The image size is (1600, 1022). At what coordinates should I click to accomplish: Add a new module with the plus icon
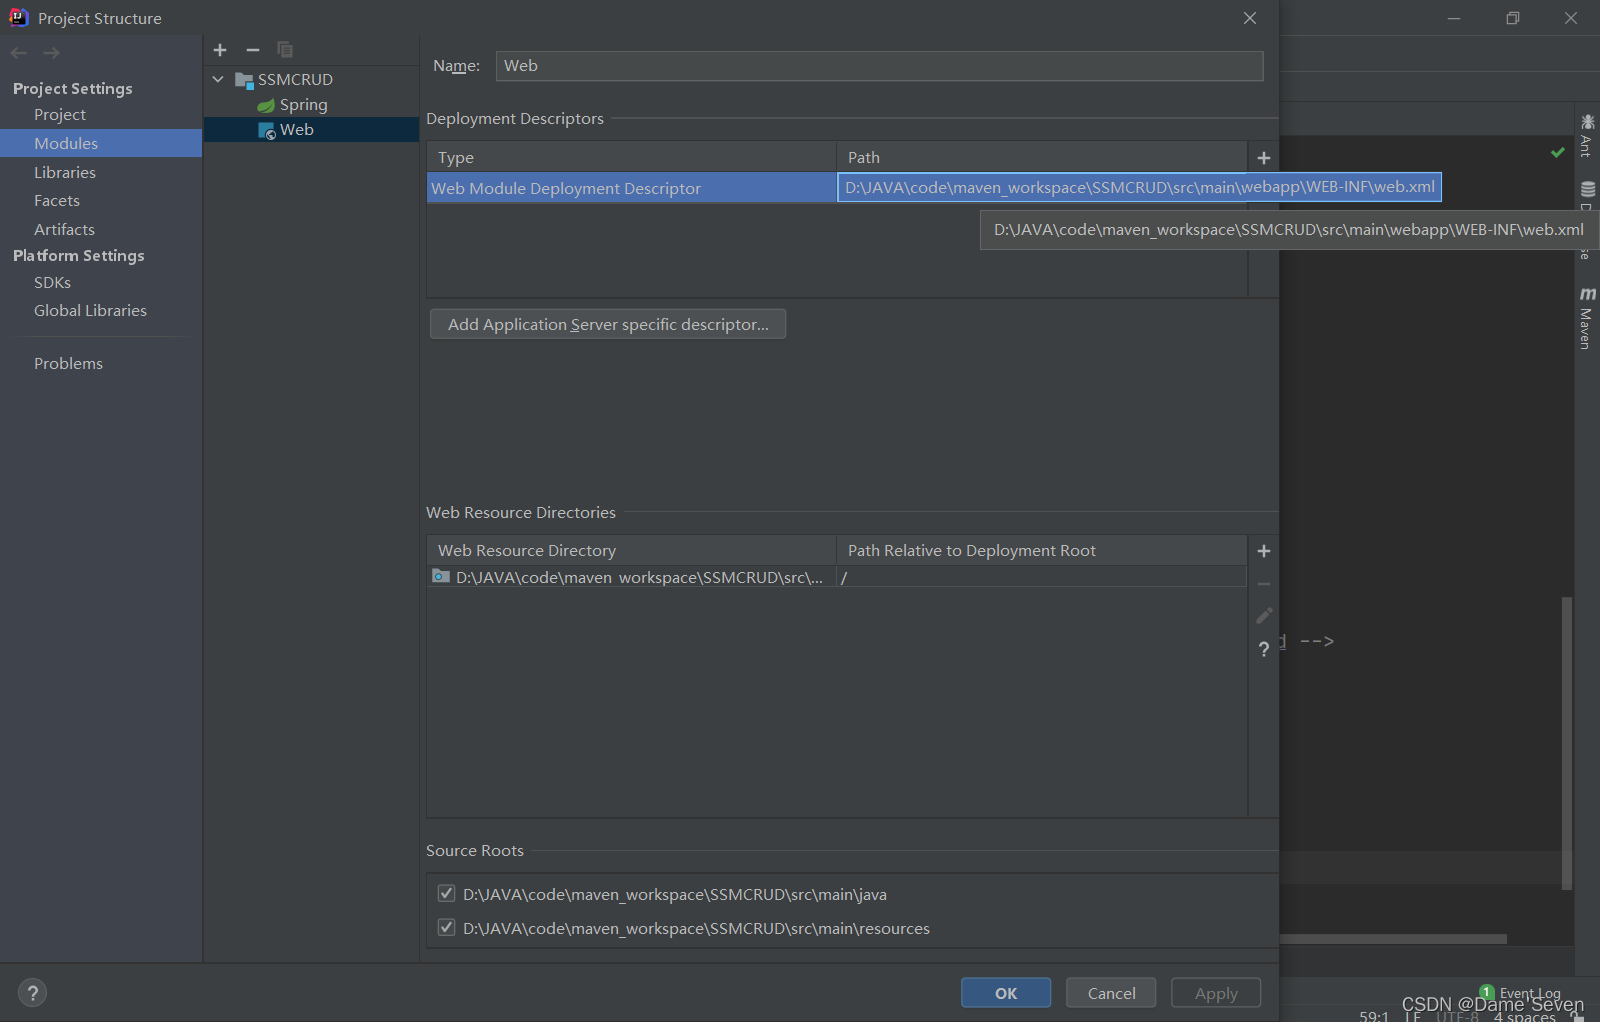(220, 50)
